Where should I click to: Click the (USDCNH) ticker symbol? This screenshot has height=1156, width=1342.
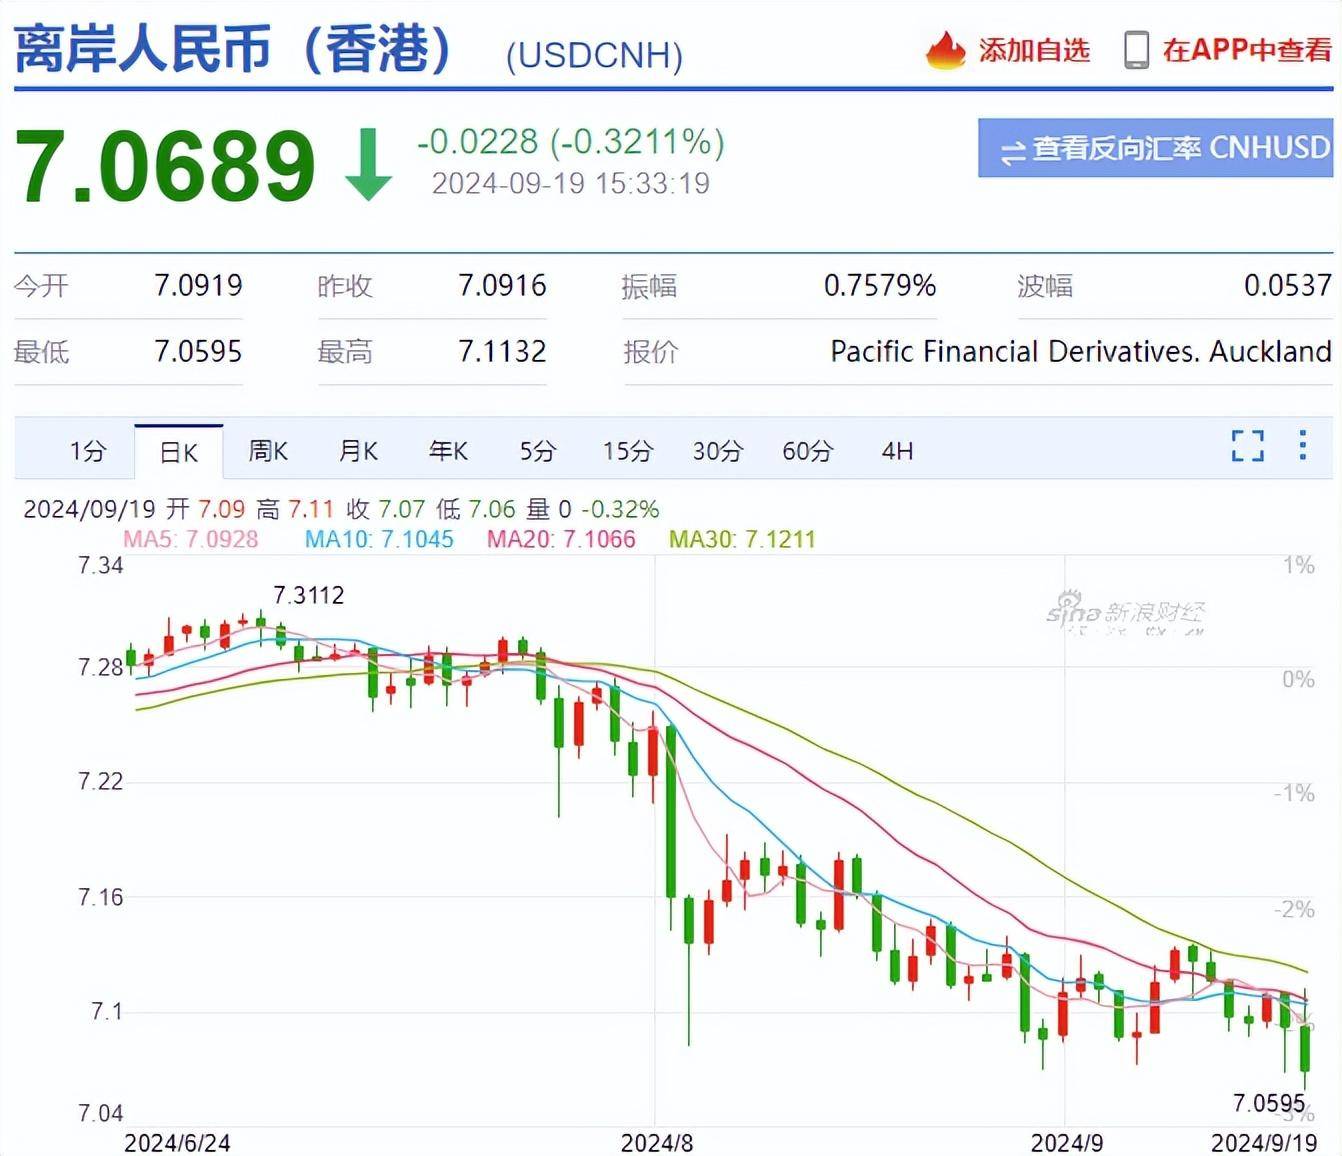click(594, 55)
